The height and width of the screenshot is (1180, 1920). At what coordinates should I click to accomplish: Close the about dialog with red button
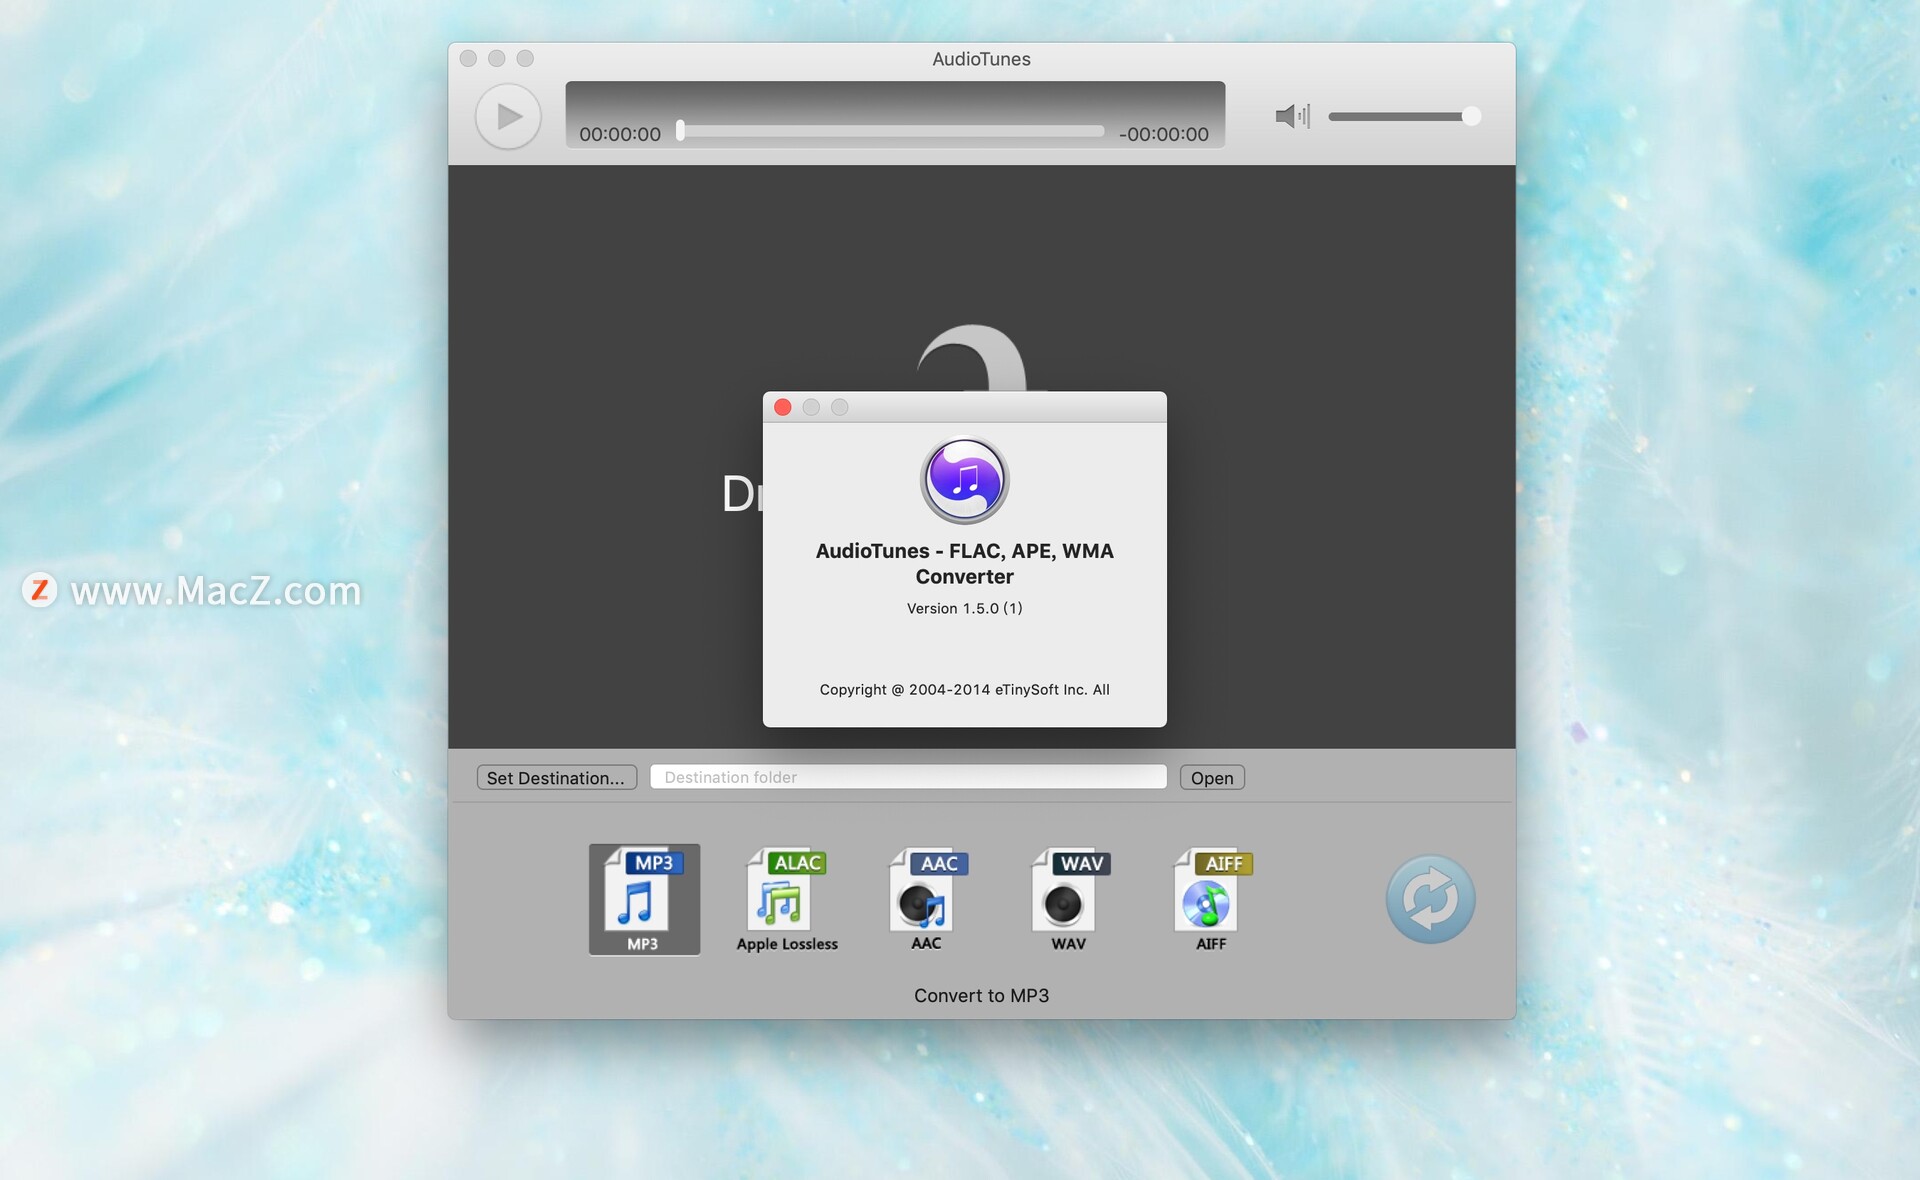pyautogui.click(x=783, y=407)
